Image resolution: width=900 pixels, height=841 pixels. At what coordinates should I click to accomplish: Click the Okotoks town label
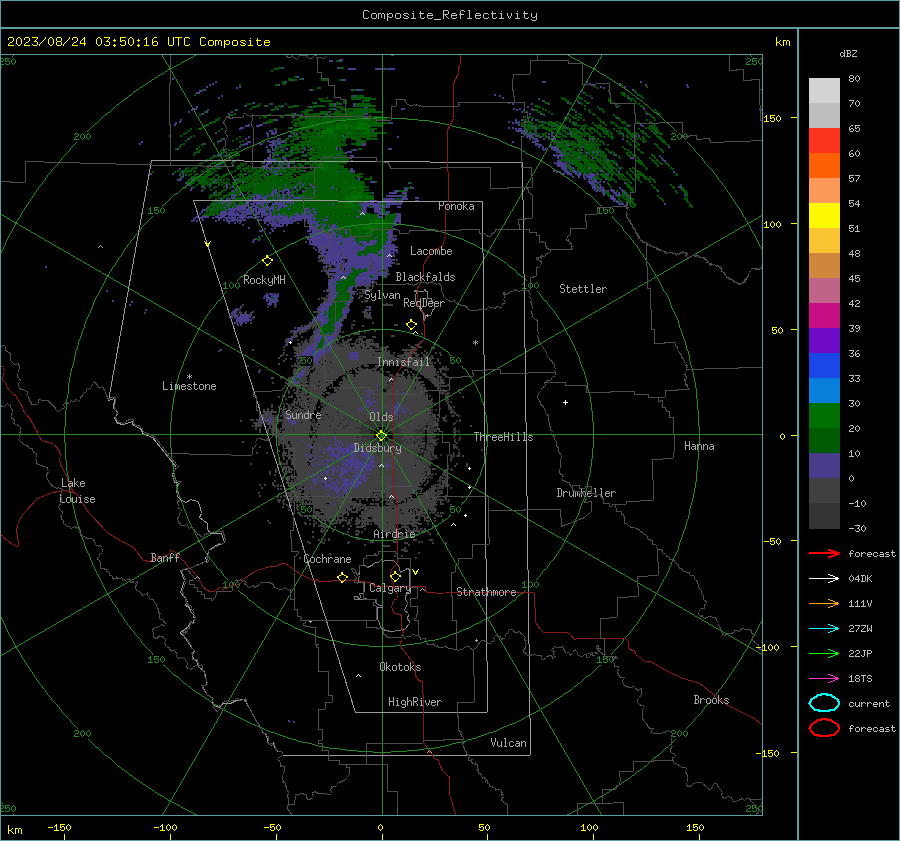(x=400, y=667)
